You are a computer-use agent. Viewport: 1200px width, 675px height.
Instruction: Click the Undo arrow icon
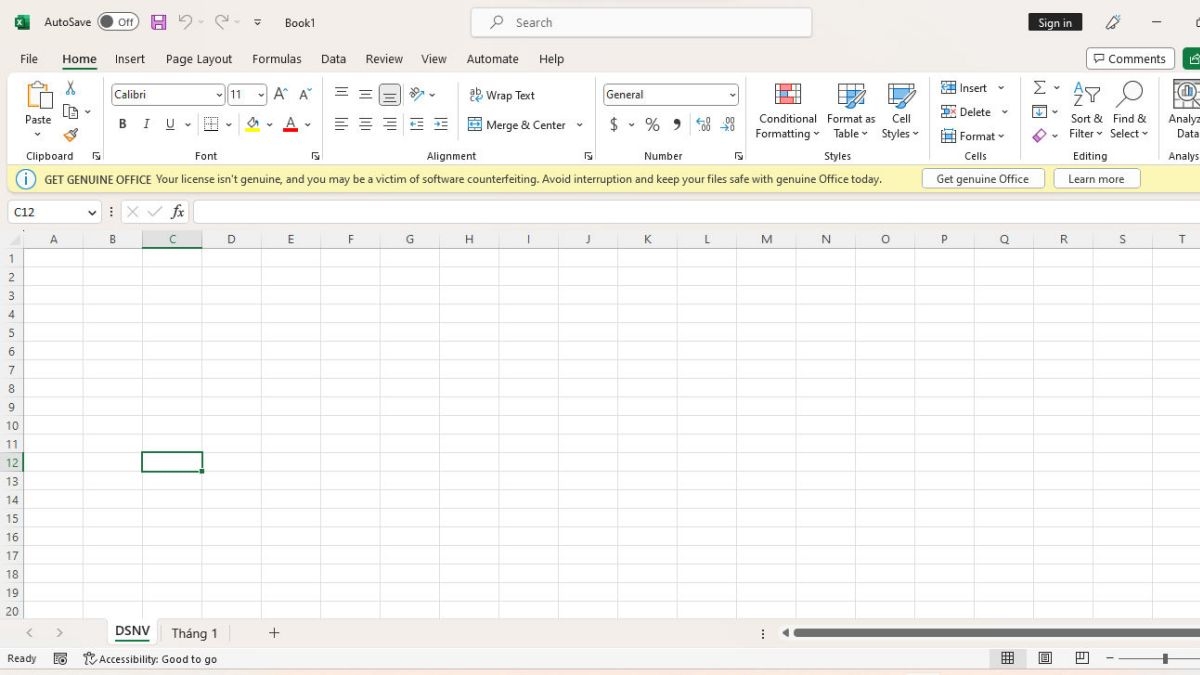pyautogui.click(x=185, y=22)
